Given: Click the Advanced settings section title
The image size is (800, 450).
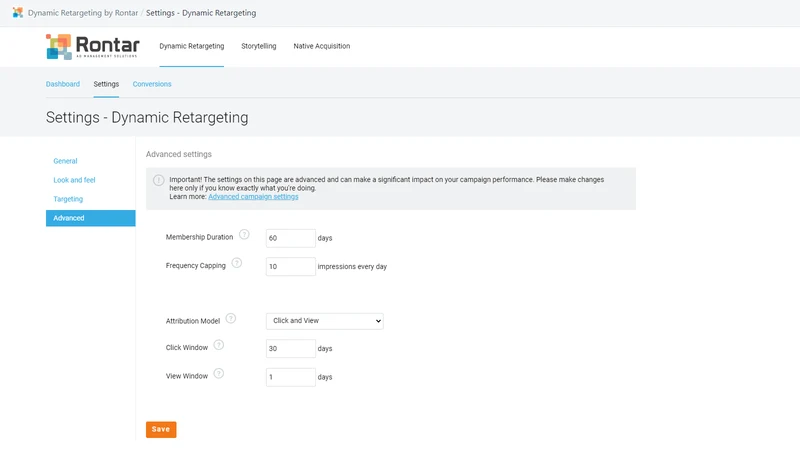Looking at the screenshot, I should 179,154.
